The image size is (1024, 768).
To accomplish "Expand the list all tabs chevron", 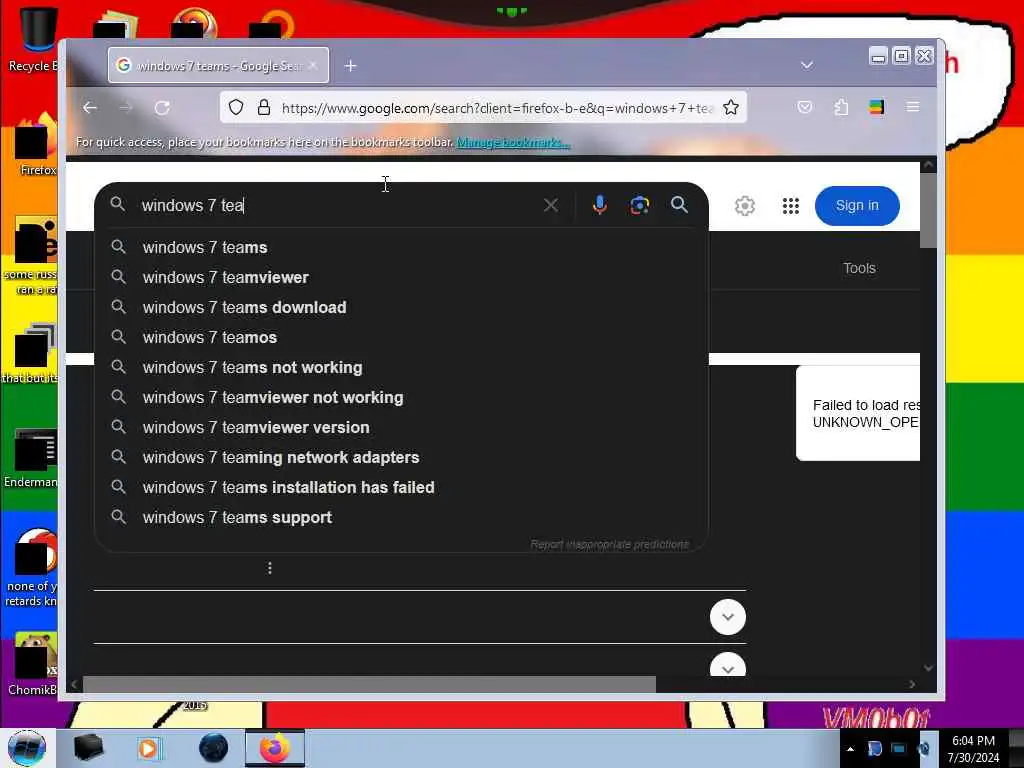I will pos(807,65).
